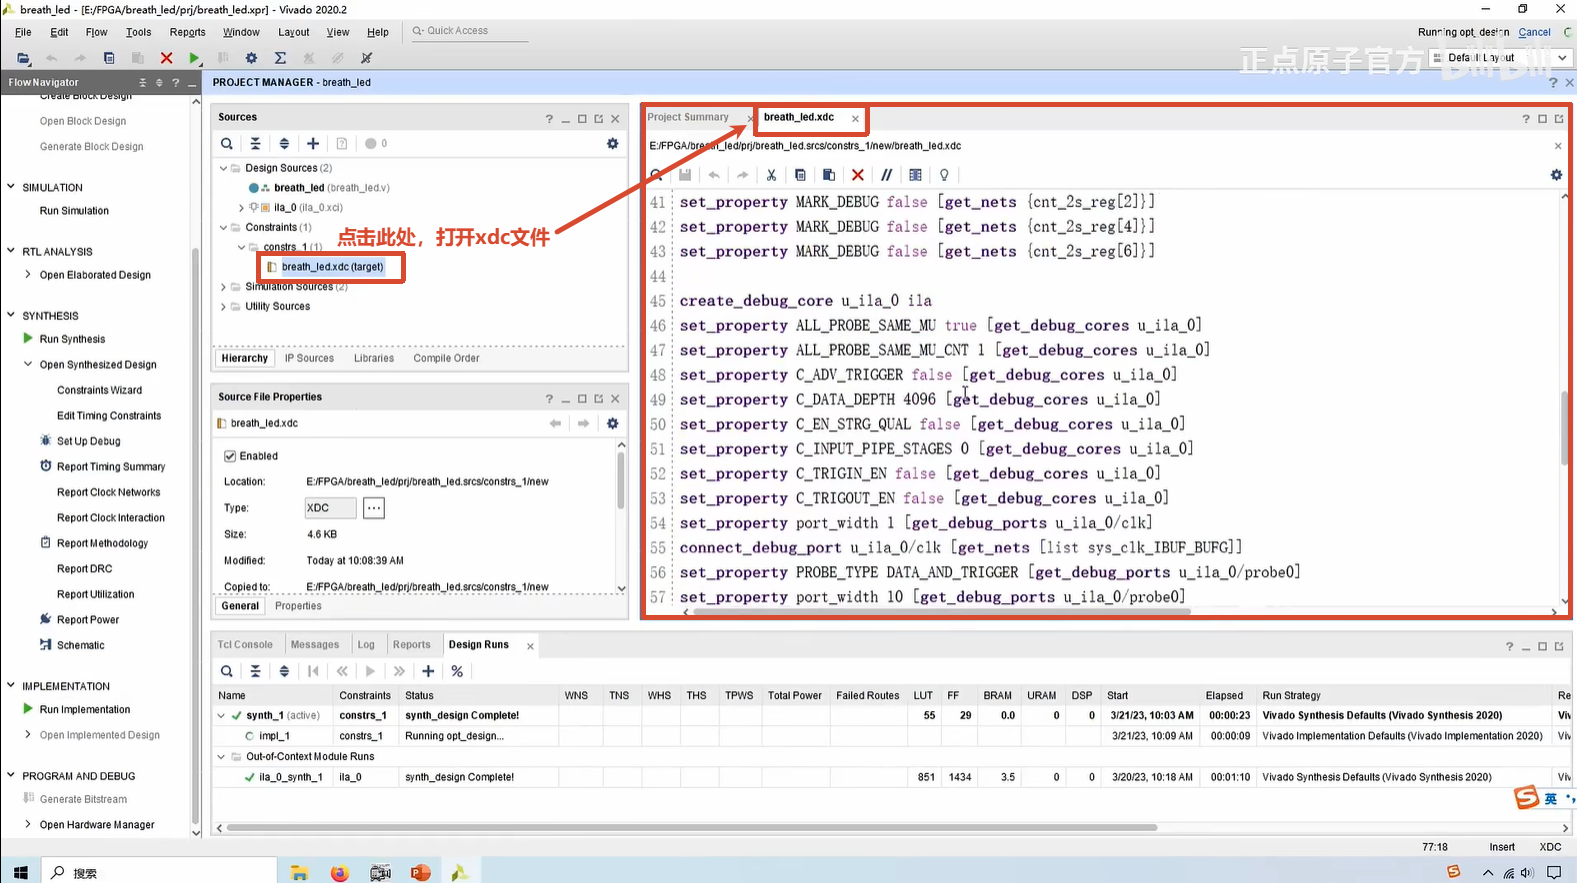
Task: Expand the Utility Sources node
Action: [x=223, y=307]
